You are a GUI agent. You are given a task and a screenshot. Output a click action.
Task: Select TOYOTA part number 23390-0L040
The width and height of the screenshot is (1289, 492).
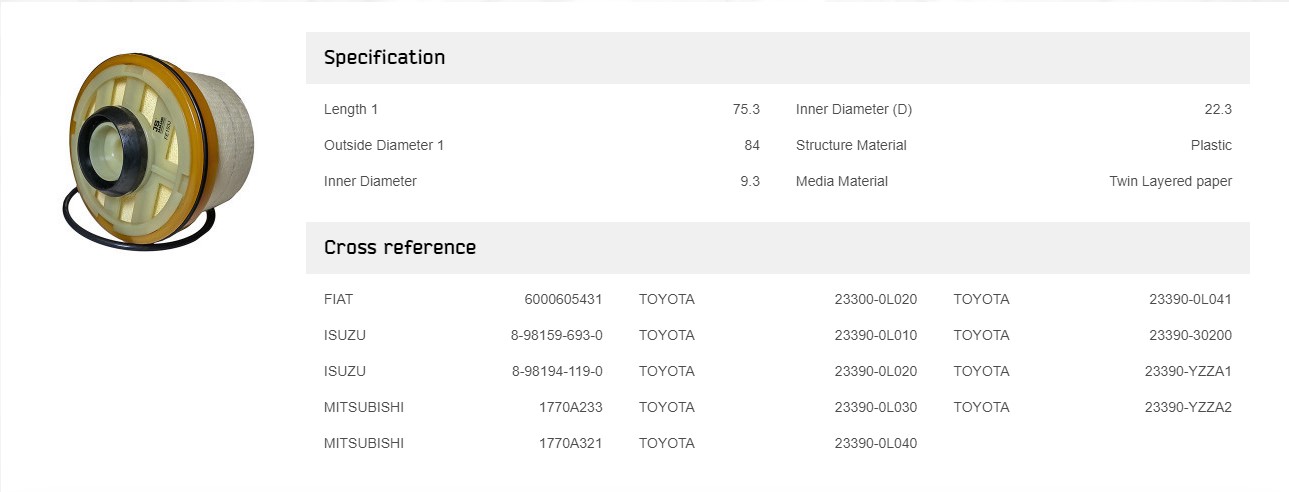(x=876, y=443)
